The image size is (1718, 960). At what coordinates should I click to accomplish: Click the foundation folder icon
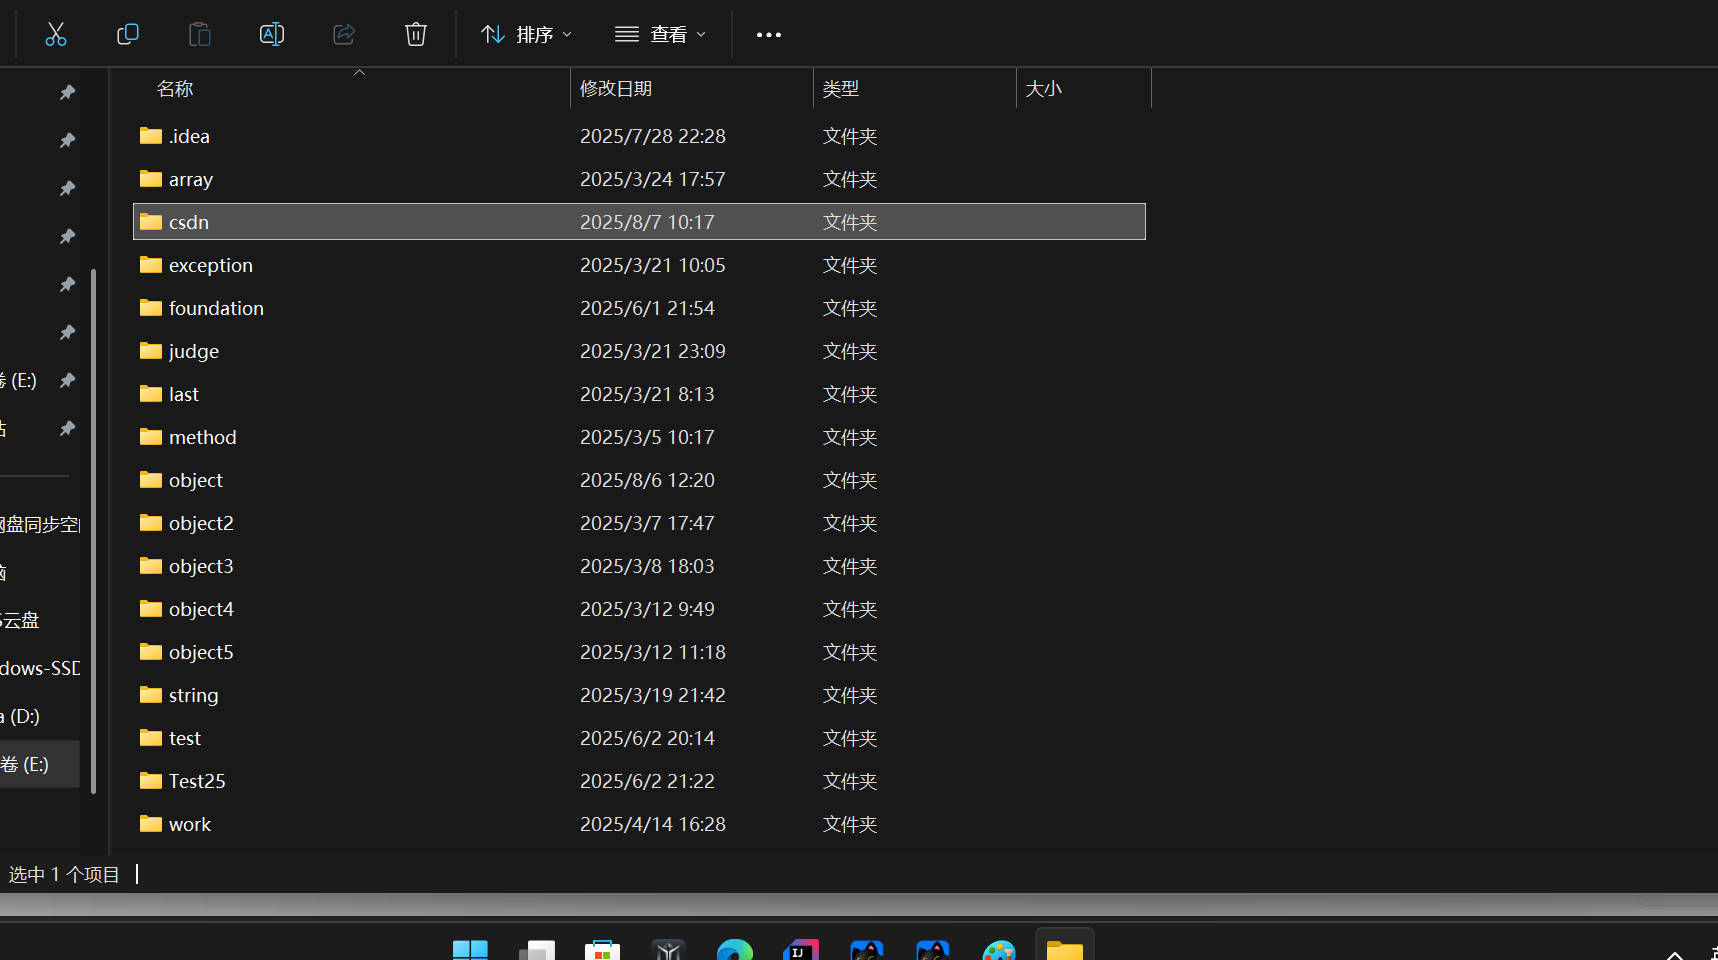tap(151, 307)
